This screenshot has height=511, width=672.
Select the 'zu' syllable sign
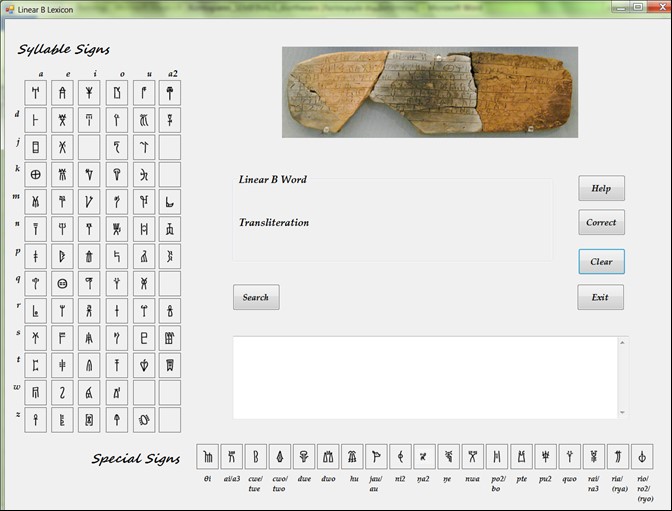pos(144,420)
